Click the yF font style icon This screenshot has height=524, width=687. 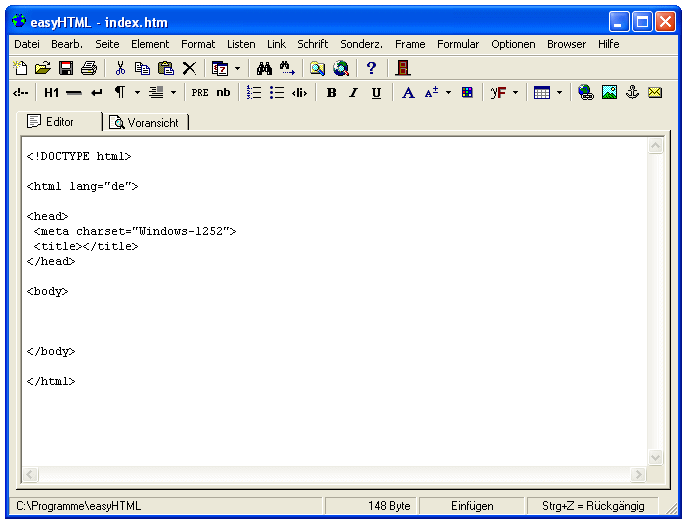pyautogui.click(x=498, y=93)
